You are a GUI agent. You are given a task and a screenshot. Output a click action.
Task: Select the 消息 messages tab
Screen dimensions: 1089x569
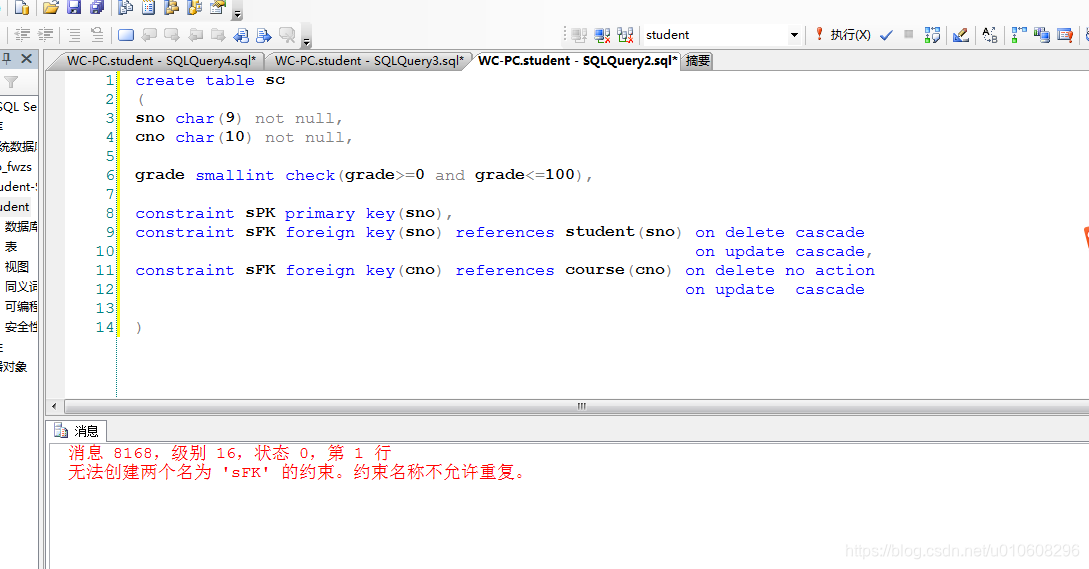pos(77,431)
